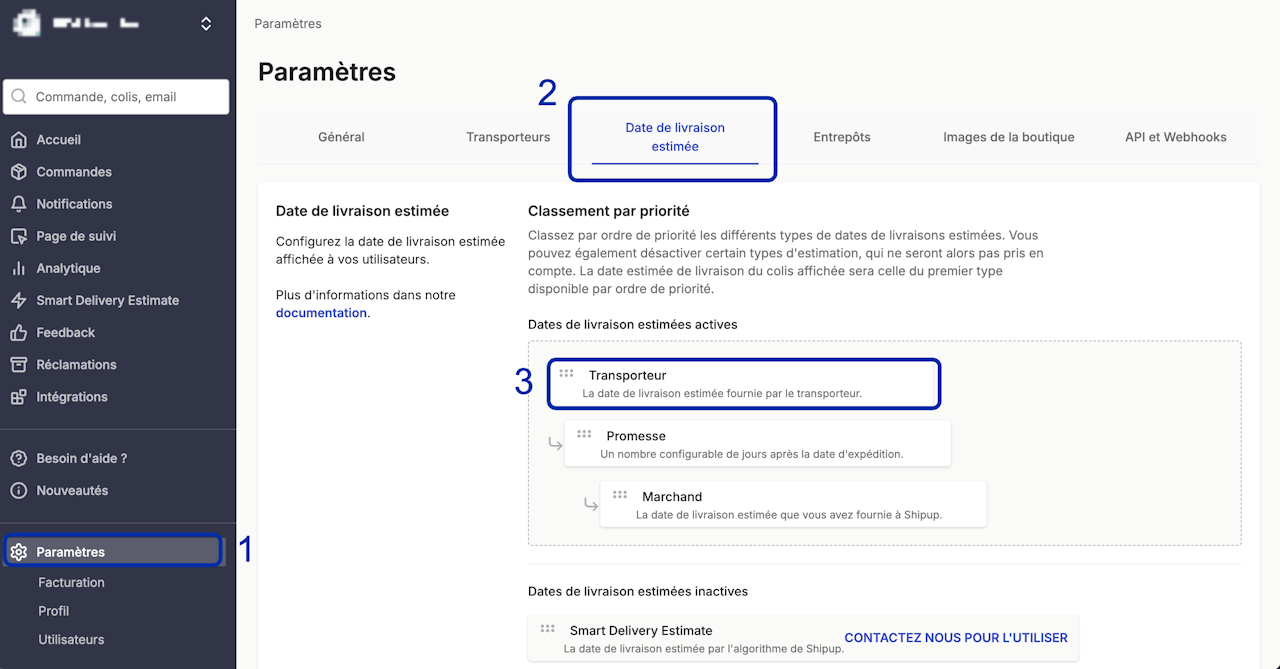Viewport: 1280px width, 669px height.
Task: Click the Analytique bar chart icon
Action: 18,268
